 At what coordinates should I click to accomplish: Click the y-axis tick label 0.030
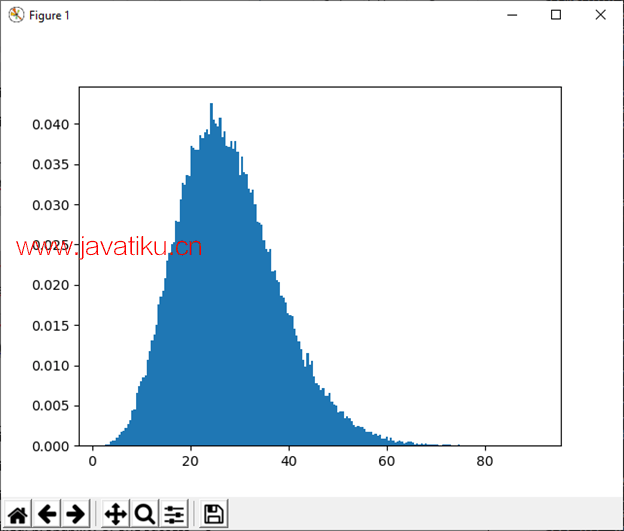click(51, 205)
